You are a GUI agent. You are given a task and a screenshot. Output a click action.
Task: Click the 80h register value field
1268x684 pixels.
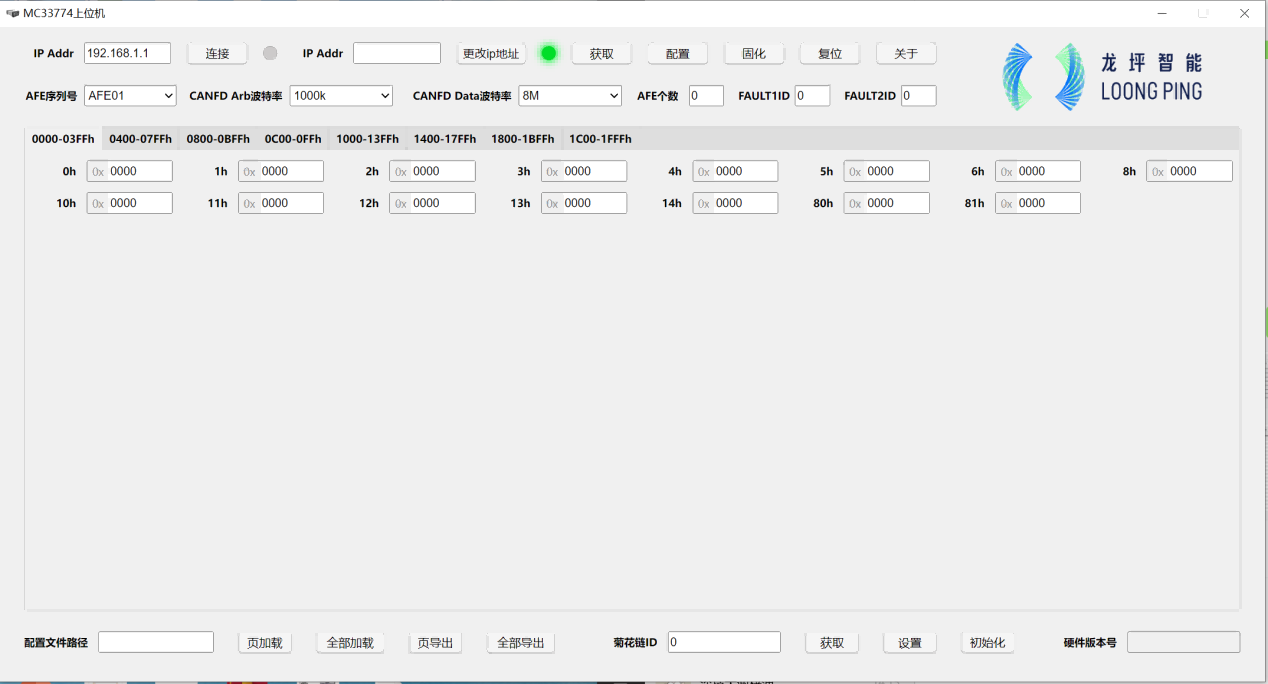coord(895,203)
